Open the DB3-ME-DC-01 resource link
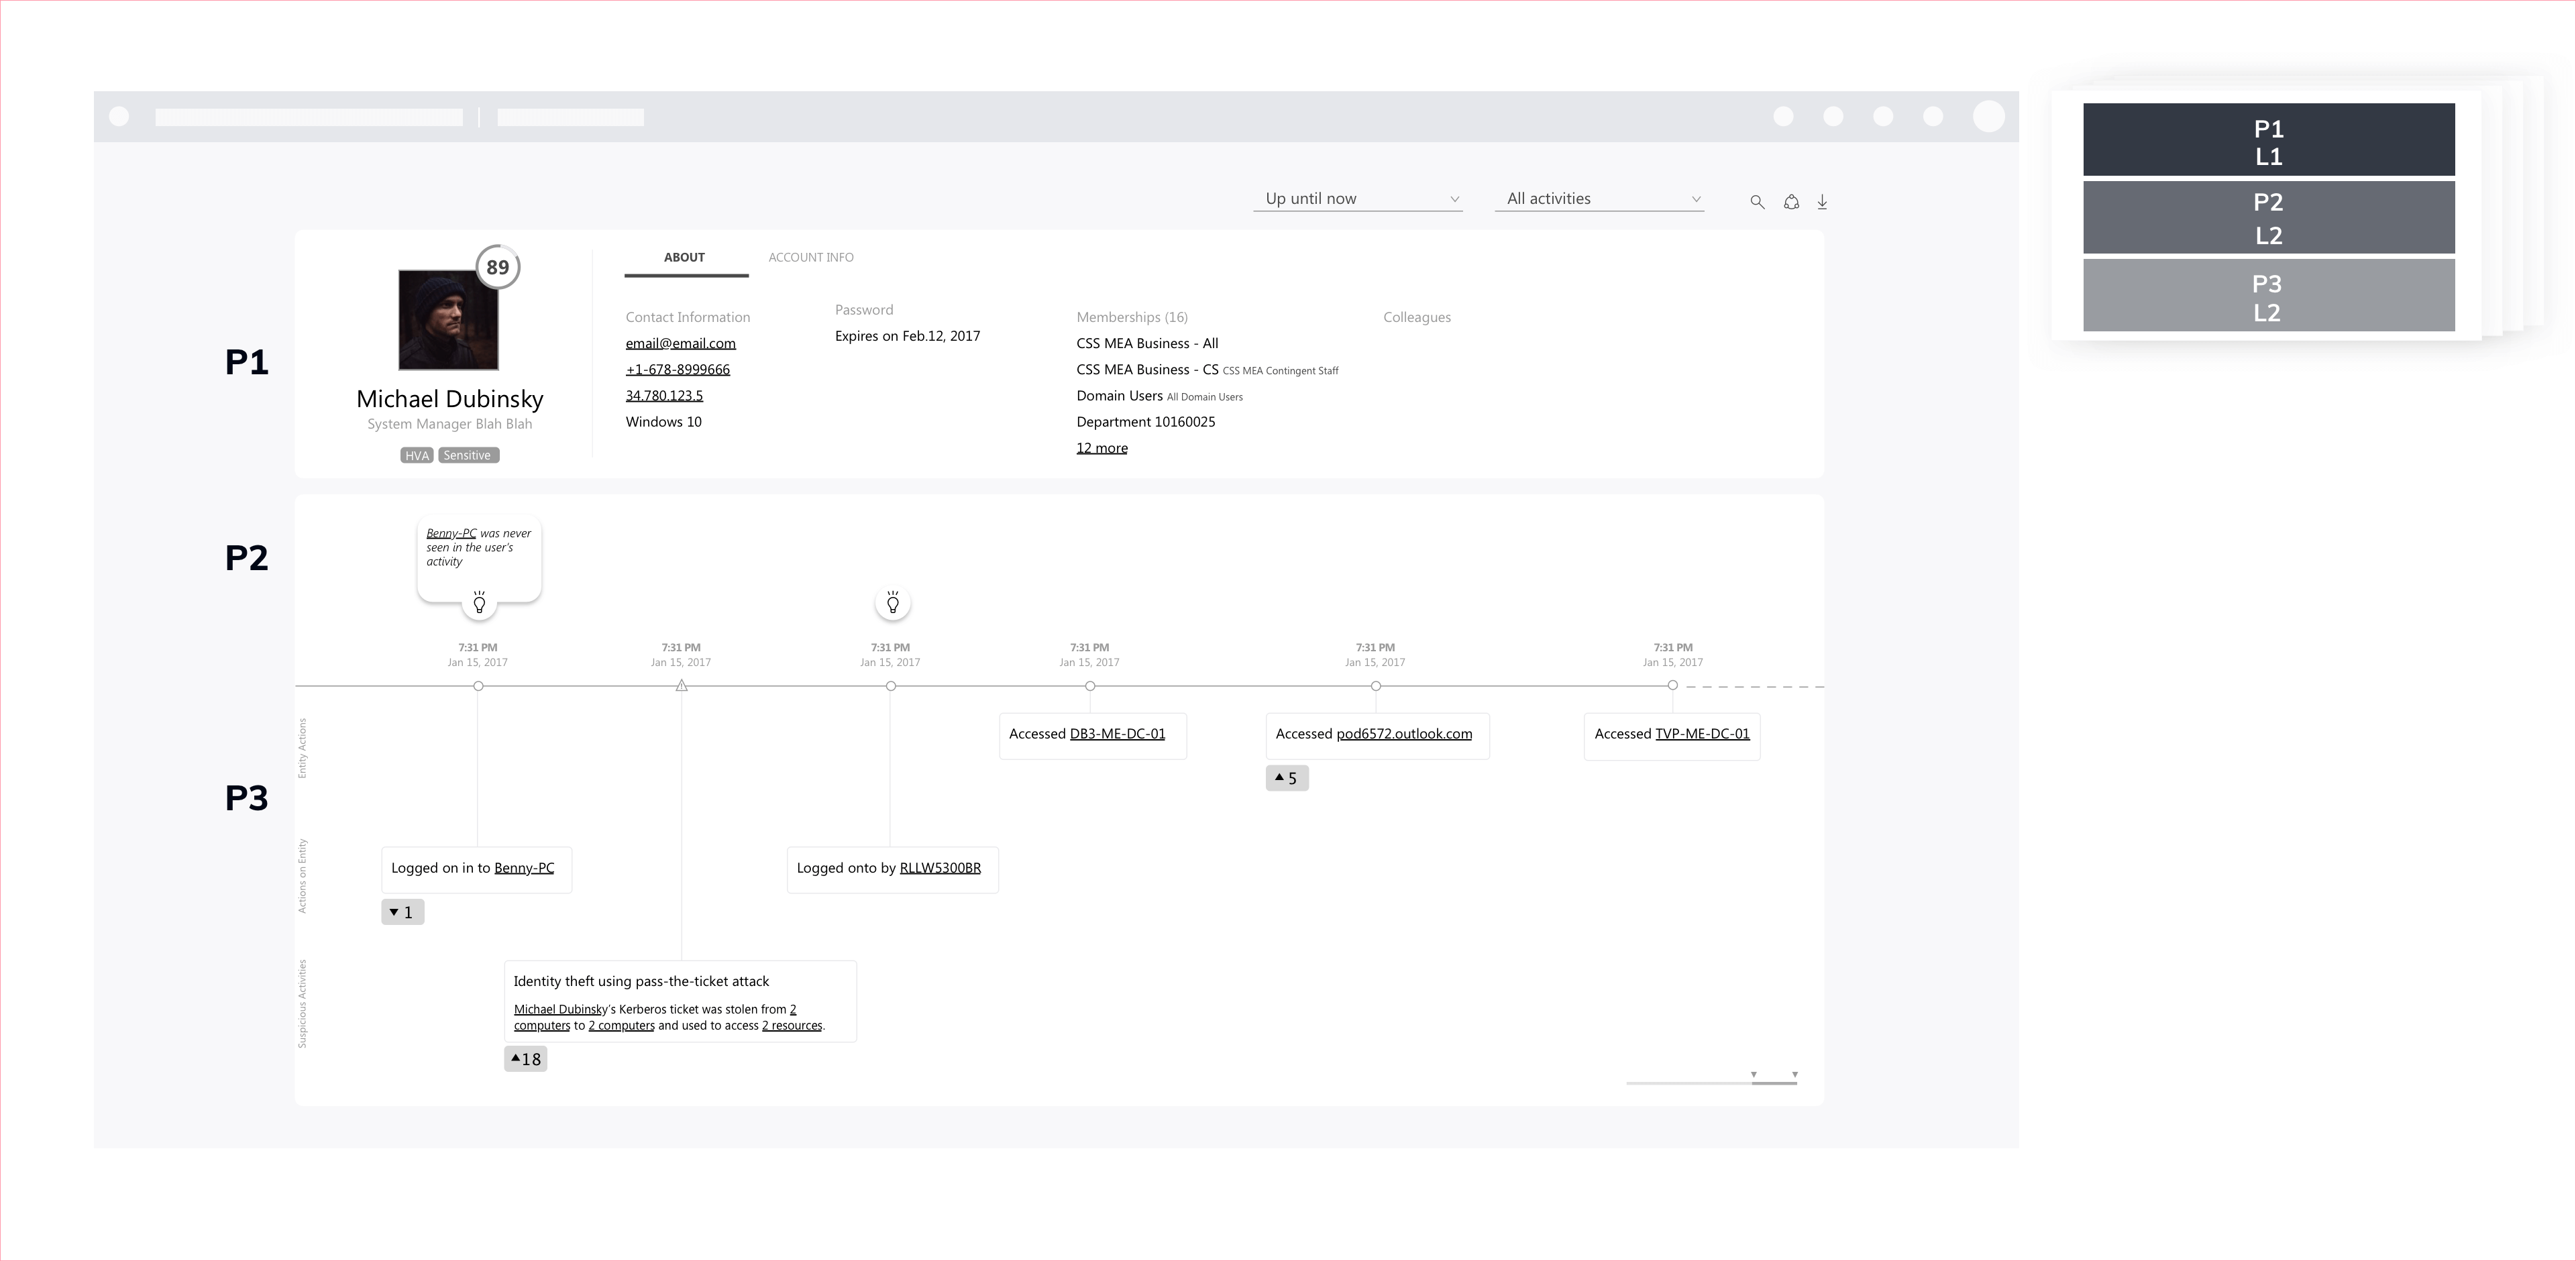Image resolution: width=2576 pixels, height=1261 pixels. pos(1117,733)
